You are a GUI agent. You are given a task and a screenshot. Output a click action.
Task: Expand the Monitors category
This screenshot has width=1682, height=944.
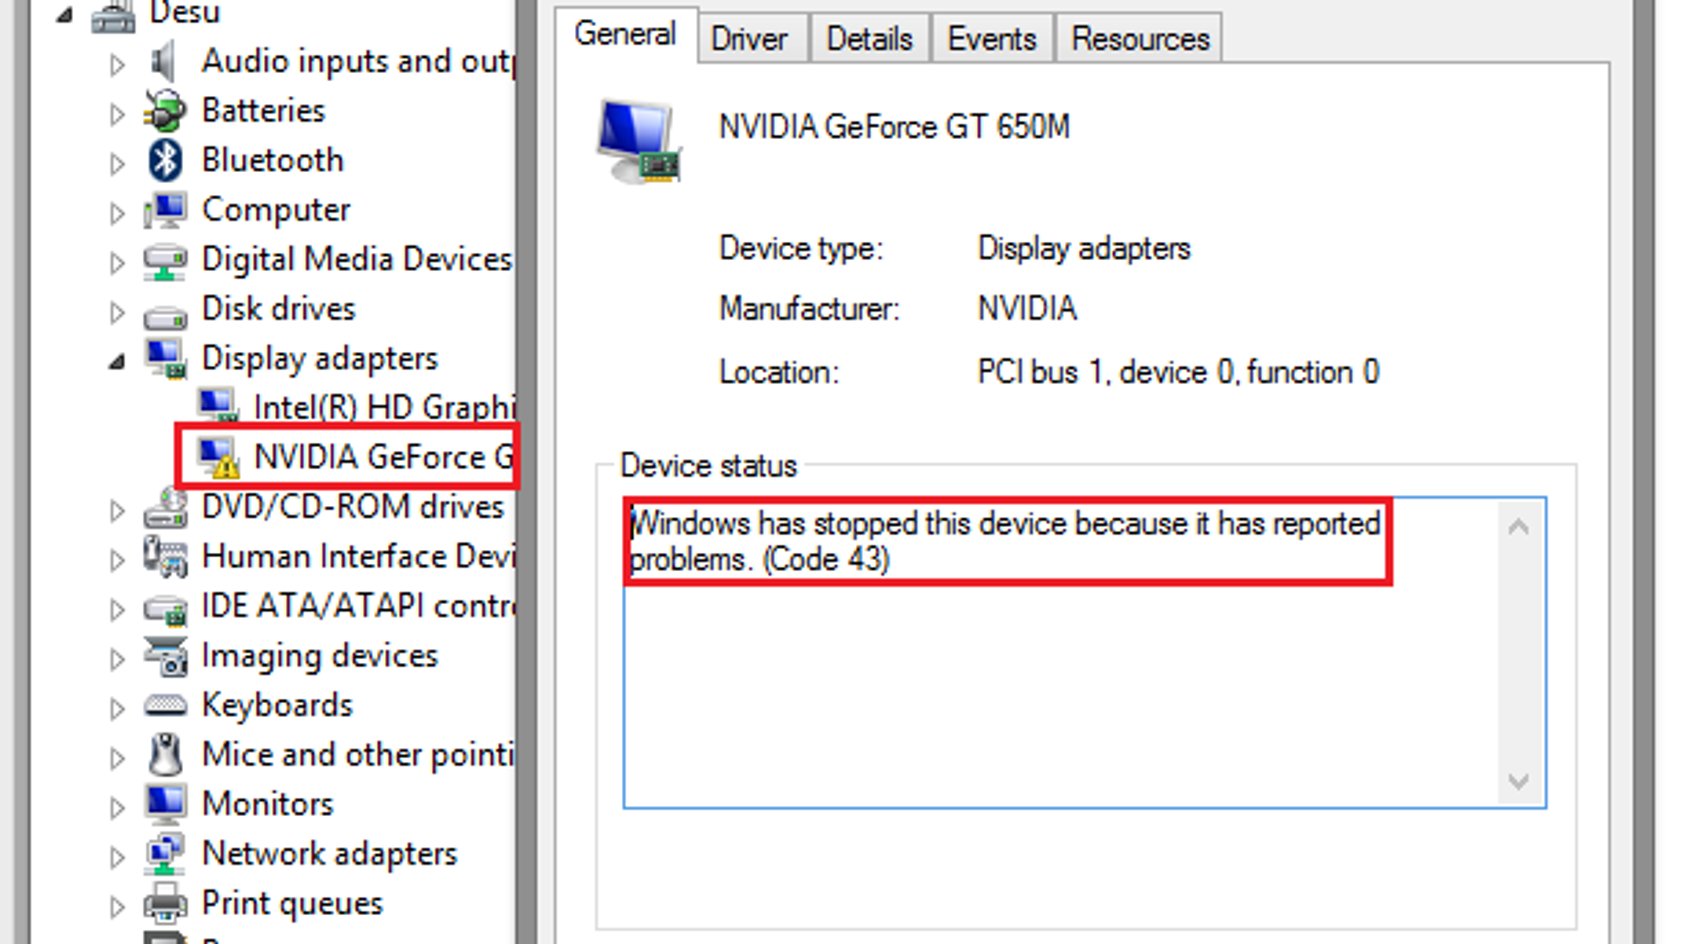point(117,807)
